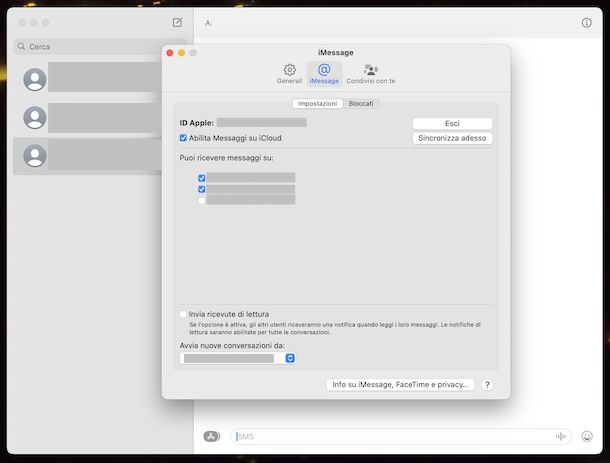Toggle Abilita Messaggi su iCloud checkbox
The width and height of the screenshot is (610, 463).
pos(183,138)
